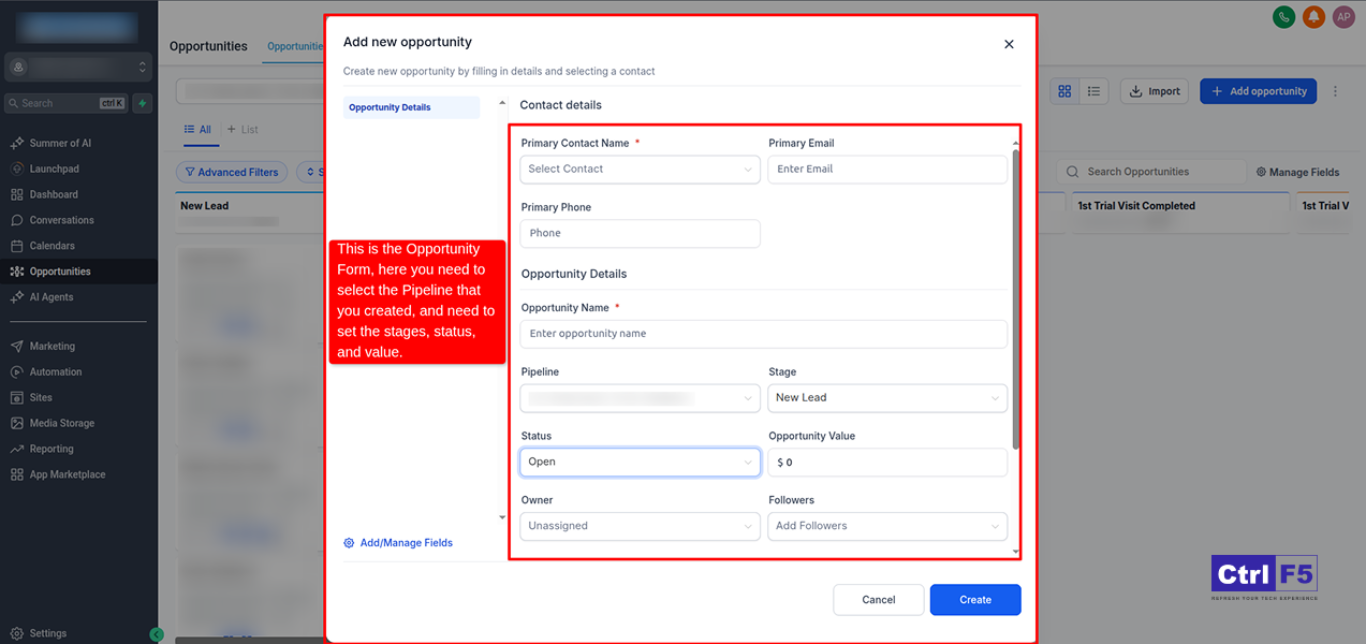Open the orange notifications bell icon

[1313, 17]
